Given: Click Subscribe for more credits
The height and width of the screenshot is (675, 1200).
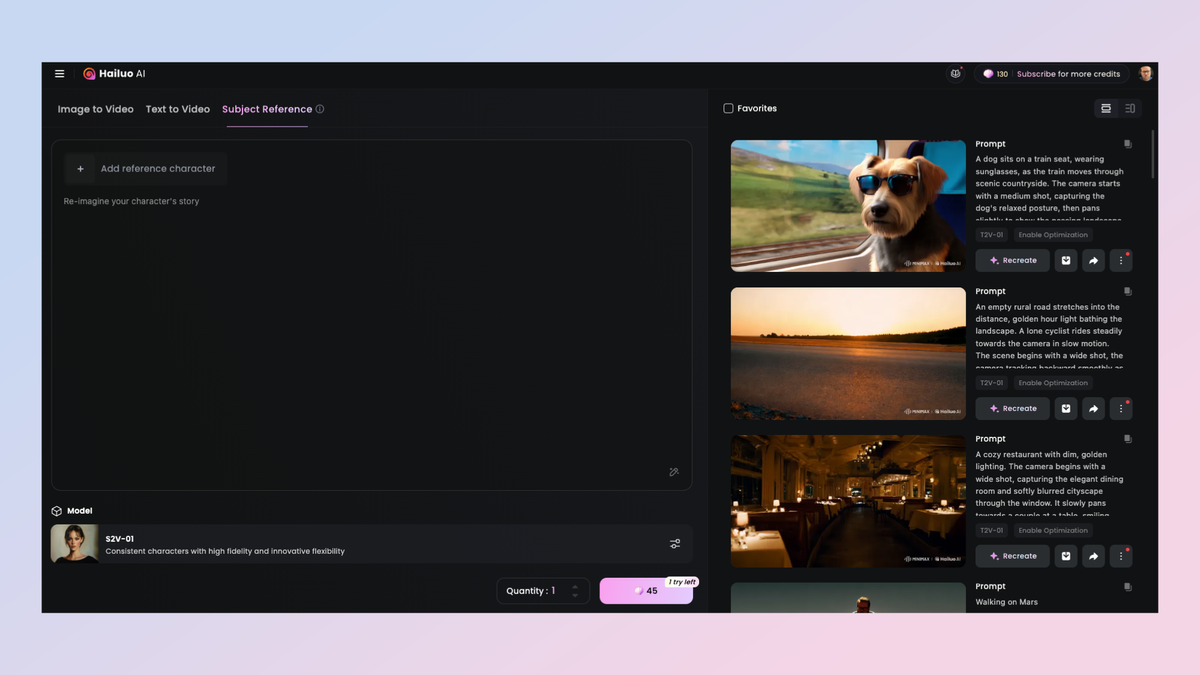Looking at the screenshot, I should coord(1068,73).
